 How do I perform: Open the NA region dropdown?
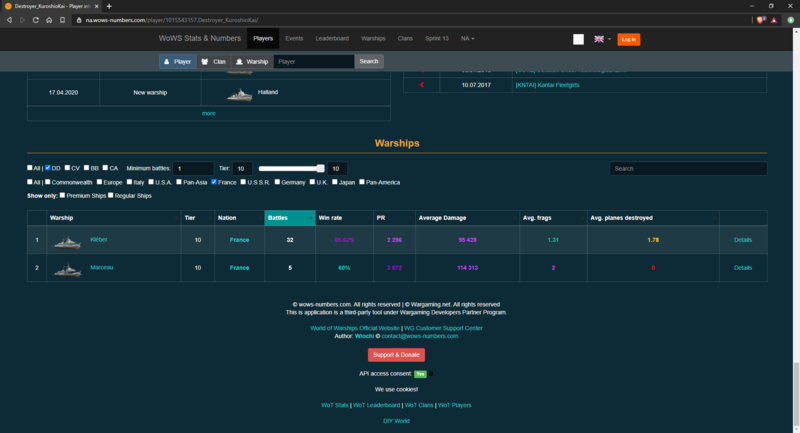coord(467,39)
